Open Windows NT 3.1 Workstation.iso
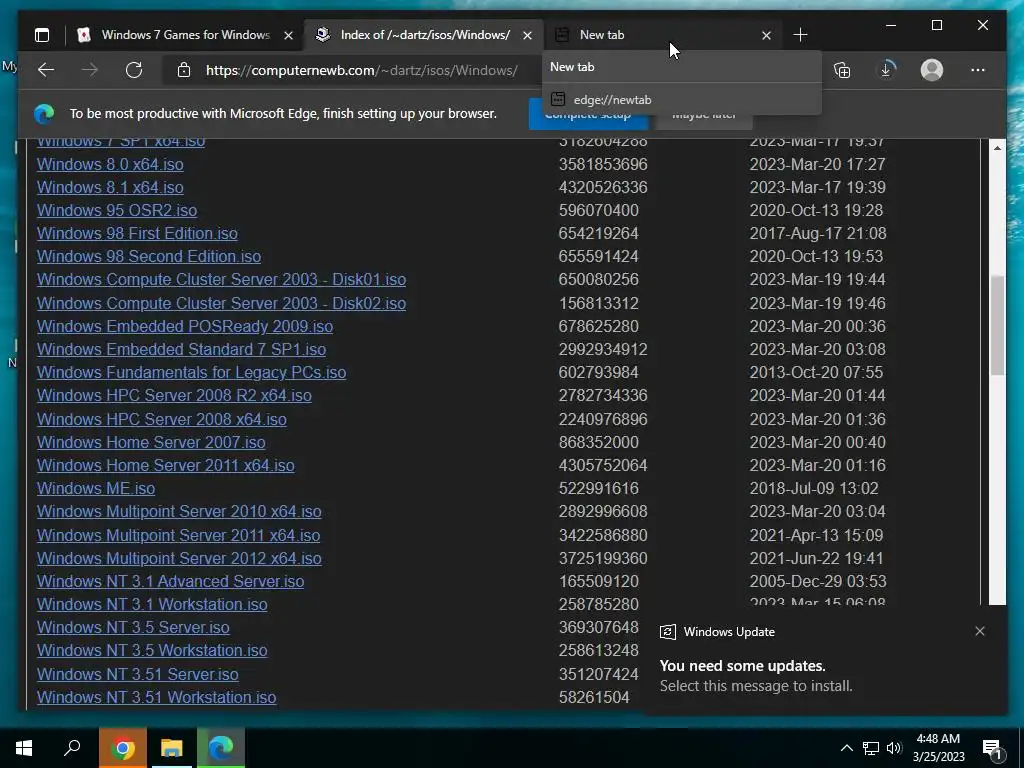This screenshot has height=768, width=1024. (x=152, y=604)
